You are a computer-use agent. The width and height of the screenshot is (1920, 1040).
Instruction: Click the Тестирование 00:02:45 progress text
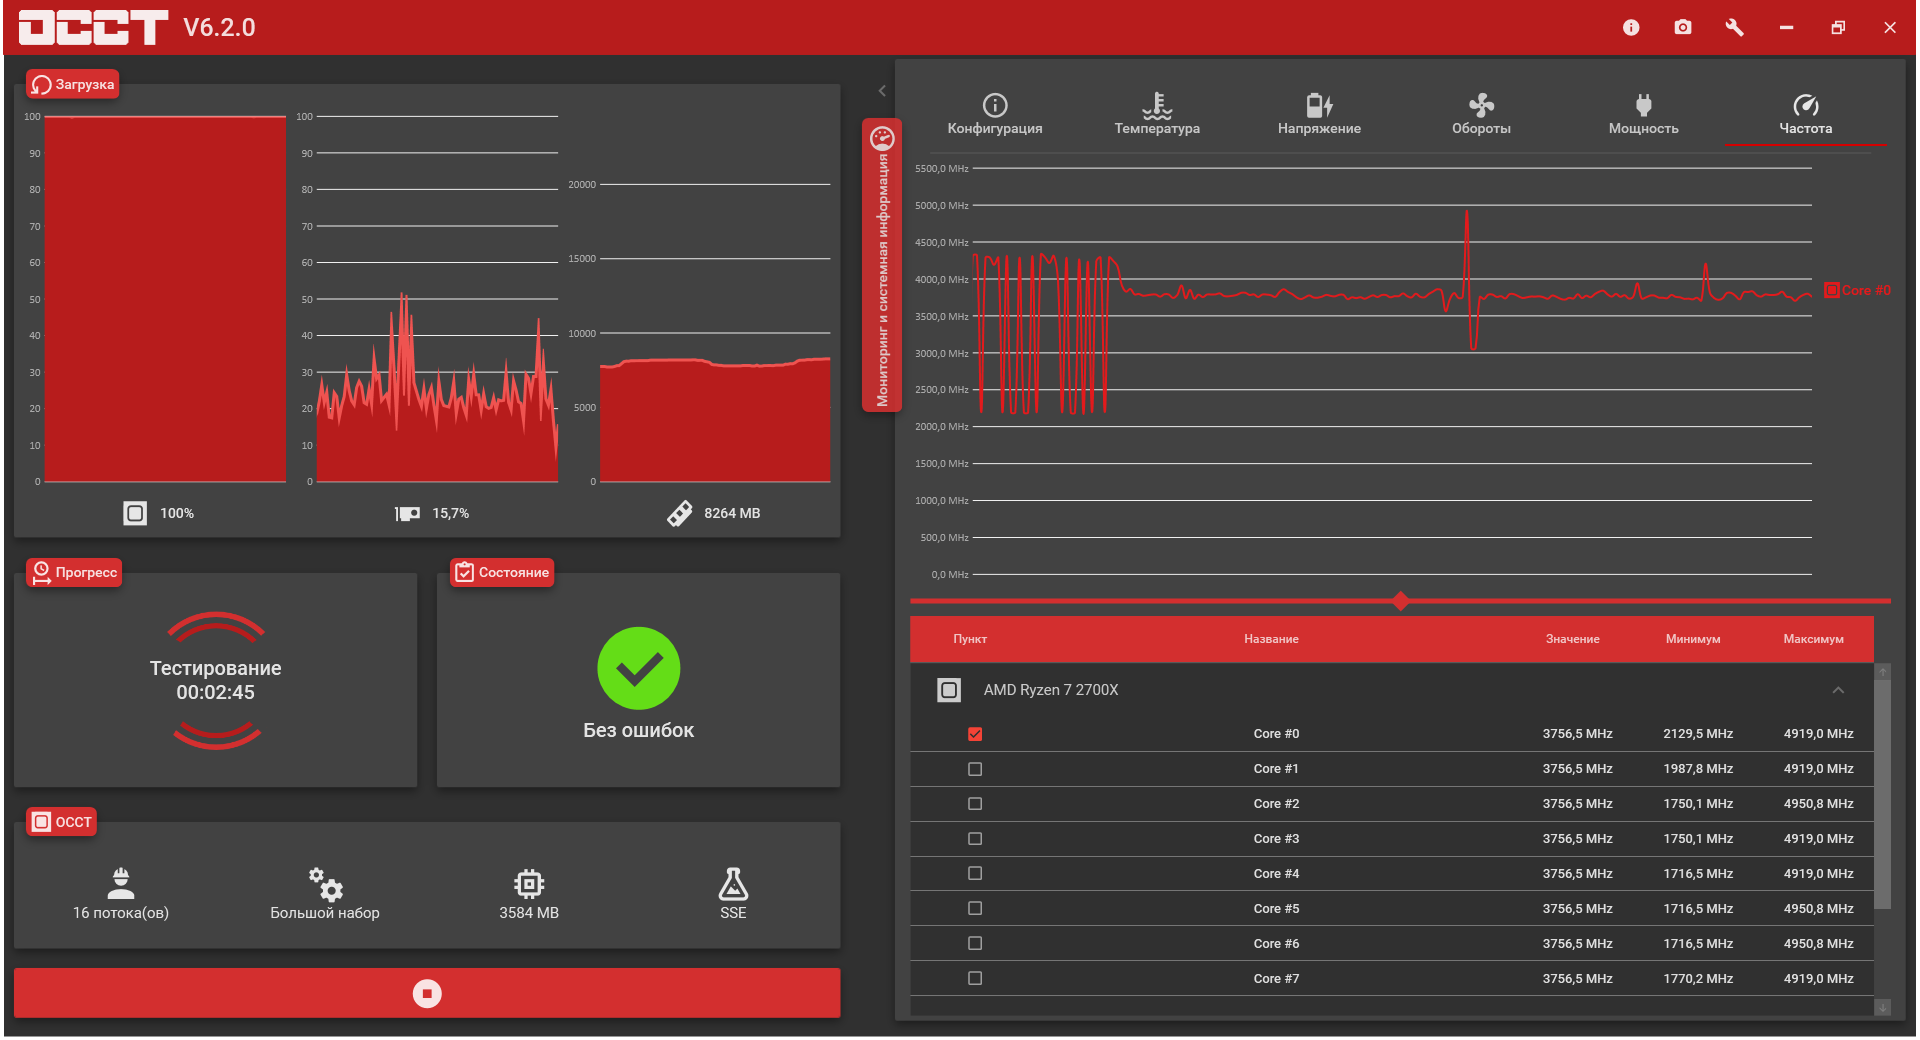[x=215, y=680]
